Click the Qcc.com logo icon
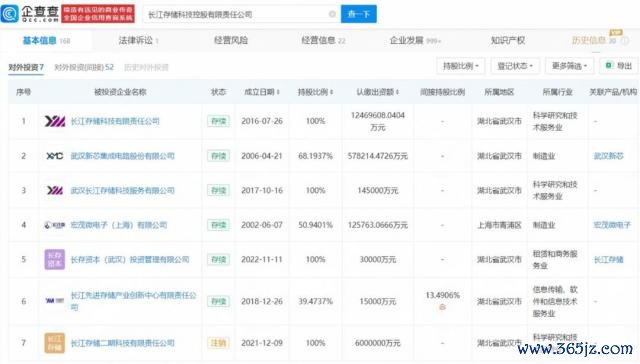This screenshot has height=364, width=640. [x=9, y=14]
